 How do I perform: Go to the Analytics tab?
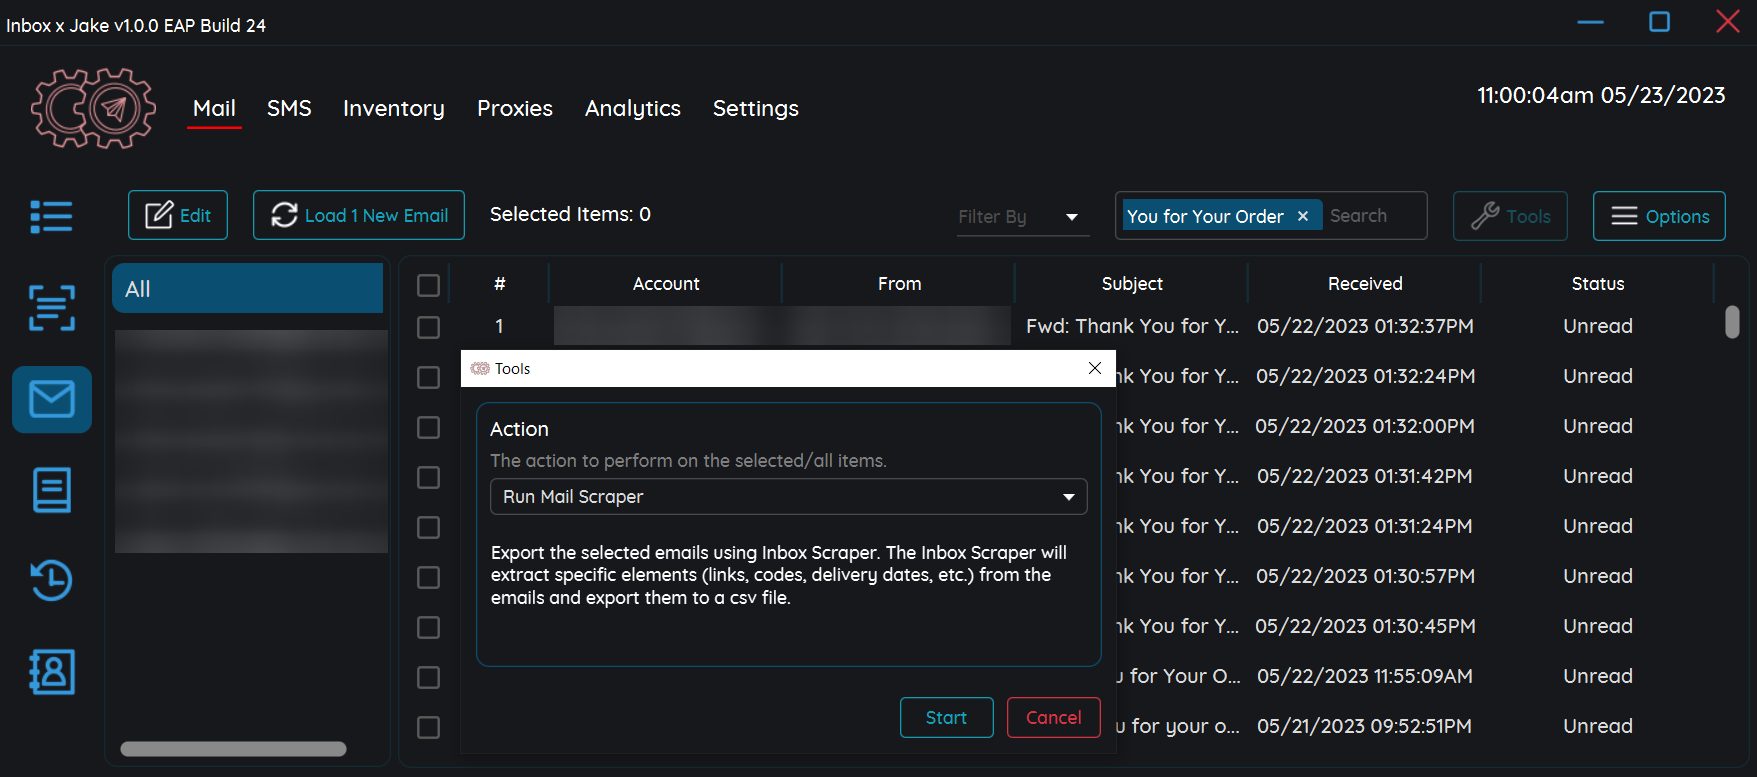[632, 108]
